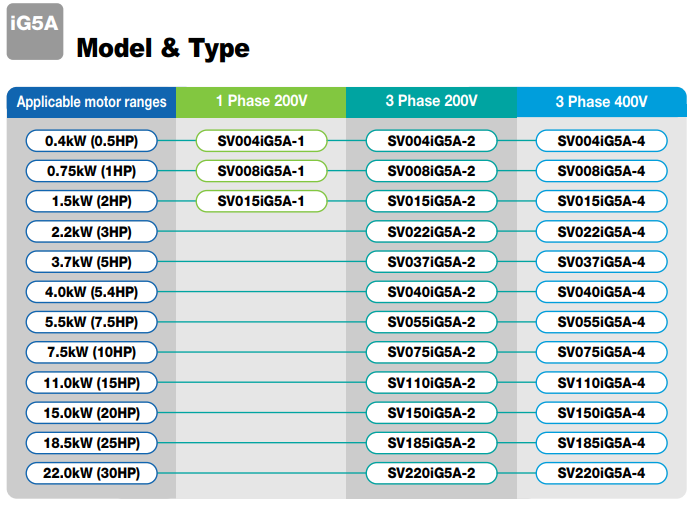Choose the 22.0kW (30HP) motor range
The image size is (692, 505).
(91, 473)
